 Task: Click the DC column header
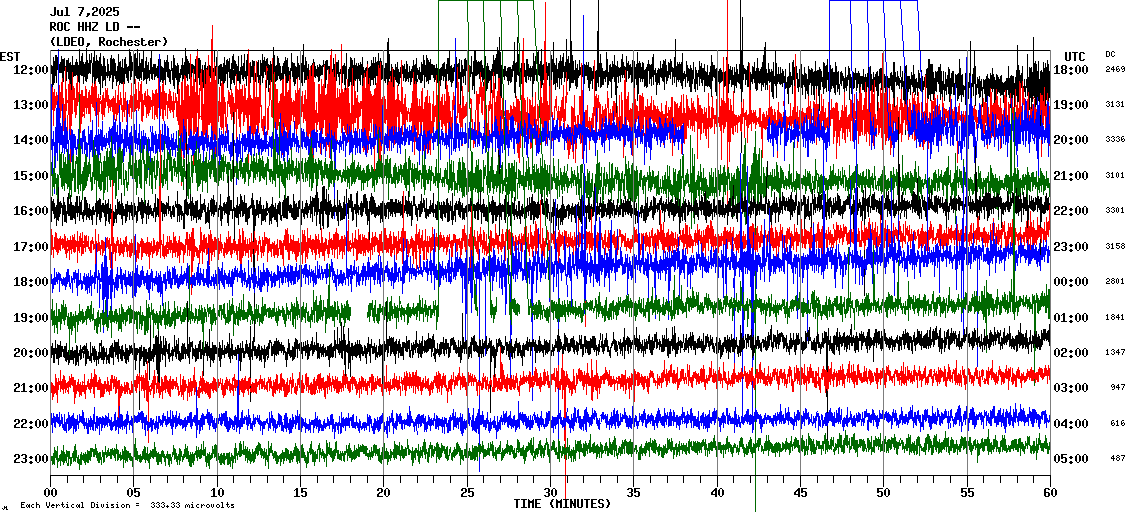click(x=1110, y=54)
